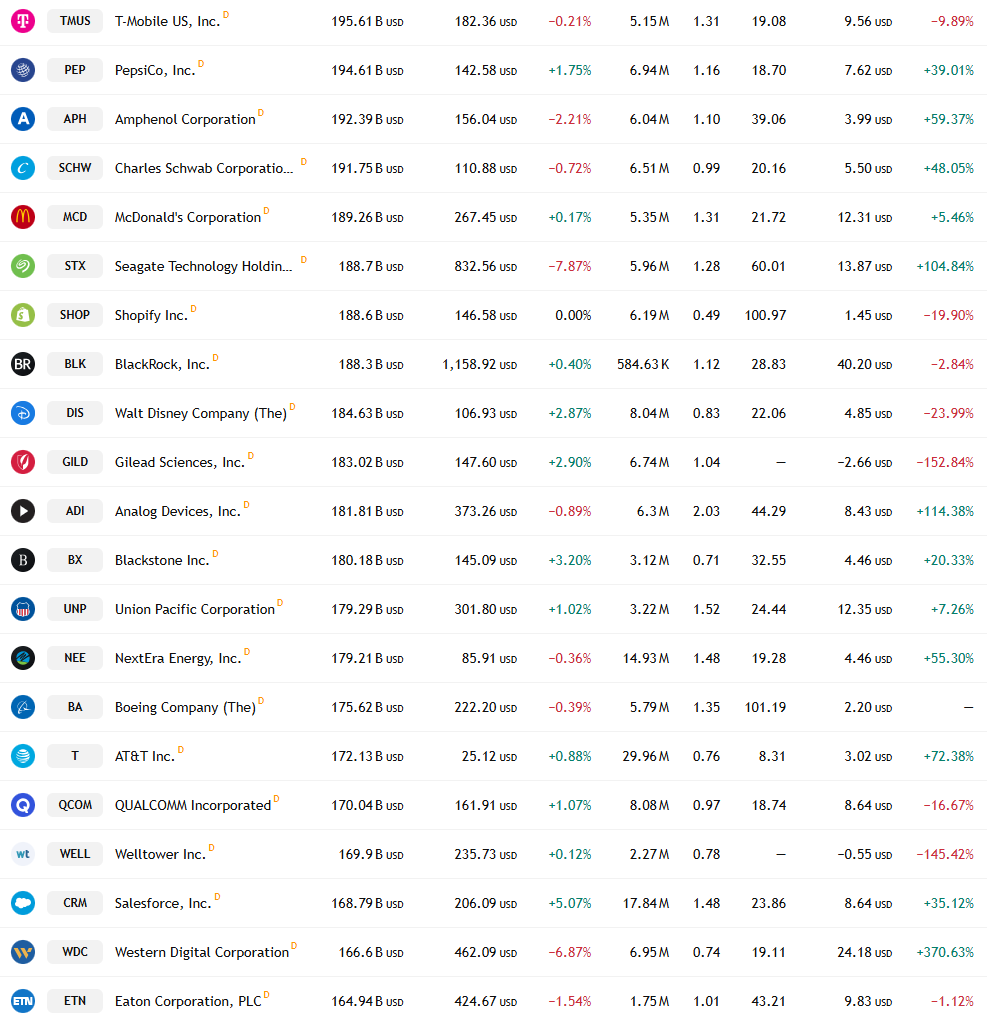This screenshot has height=1023, width=987.
Task: Click the Boeing logo icon
Action: 23,707
